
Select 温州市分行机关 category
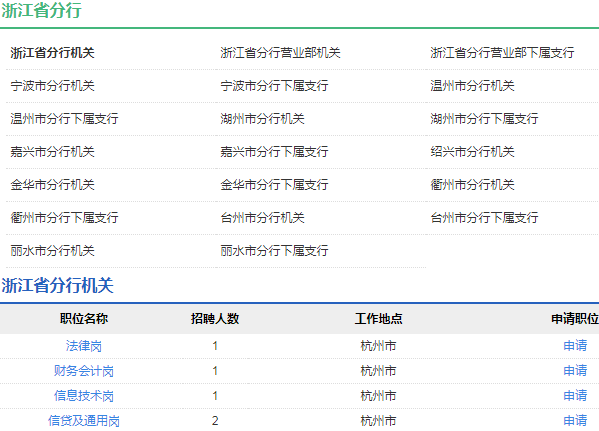(473, 86)
